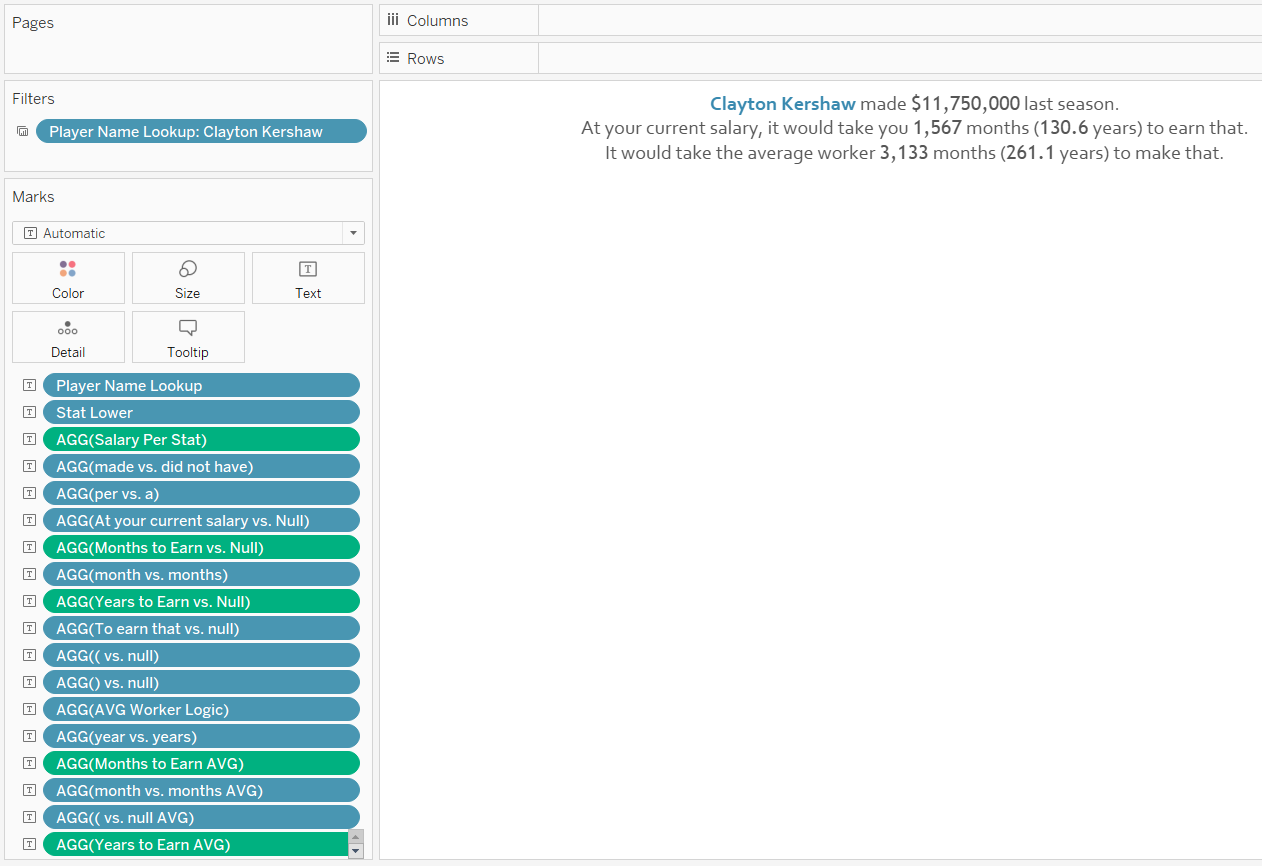Viewport: 1262px width, 866px height.
Task: Select the AGG(Salary Per Stat) pill
Action: 201,439
